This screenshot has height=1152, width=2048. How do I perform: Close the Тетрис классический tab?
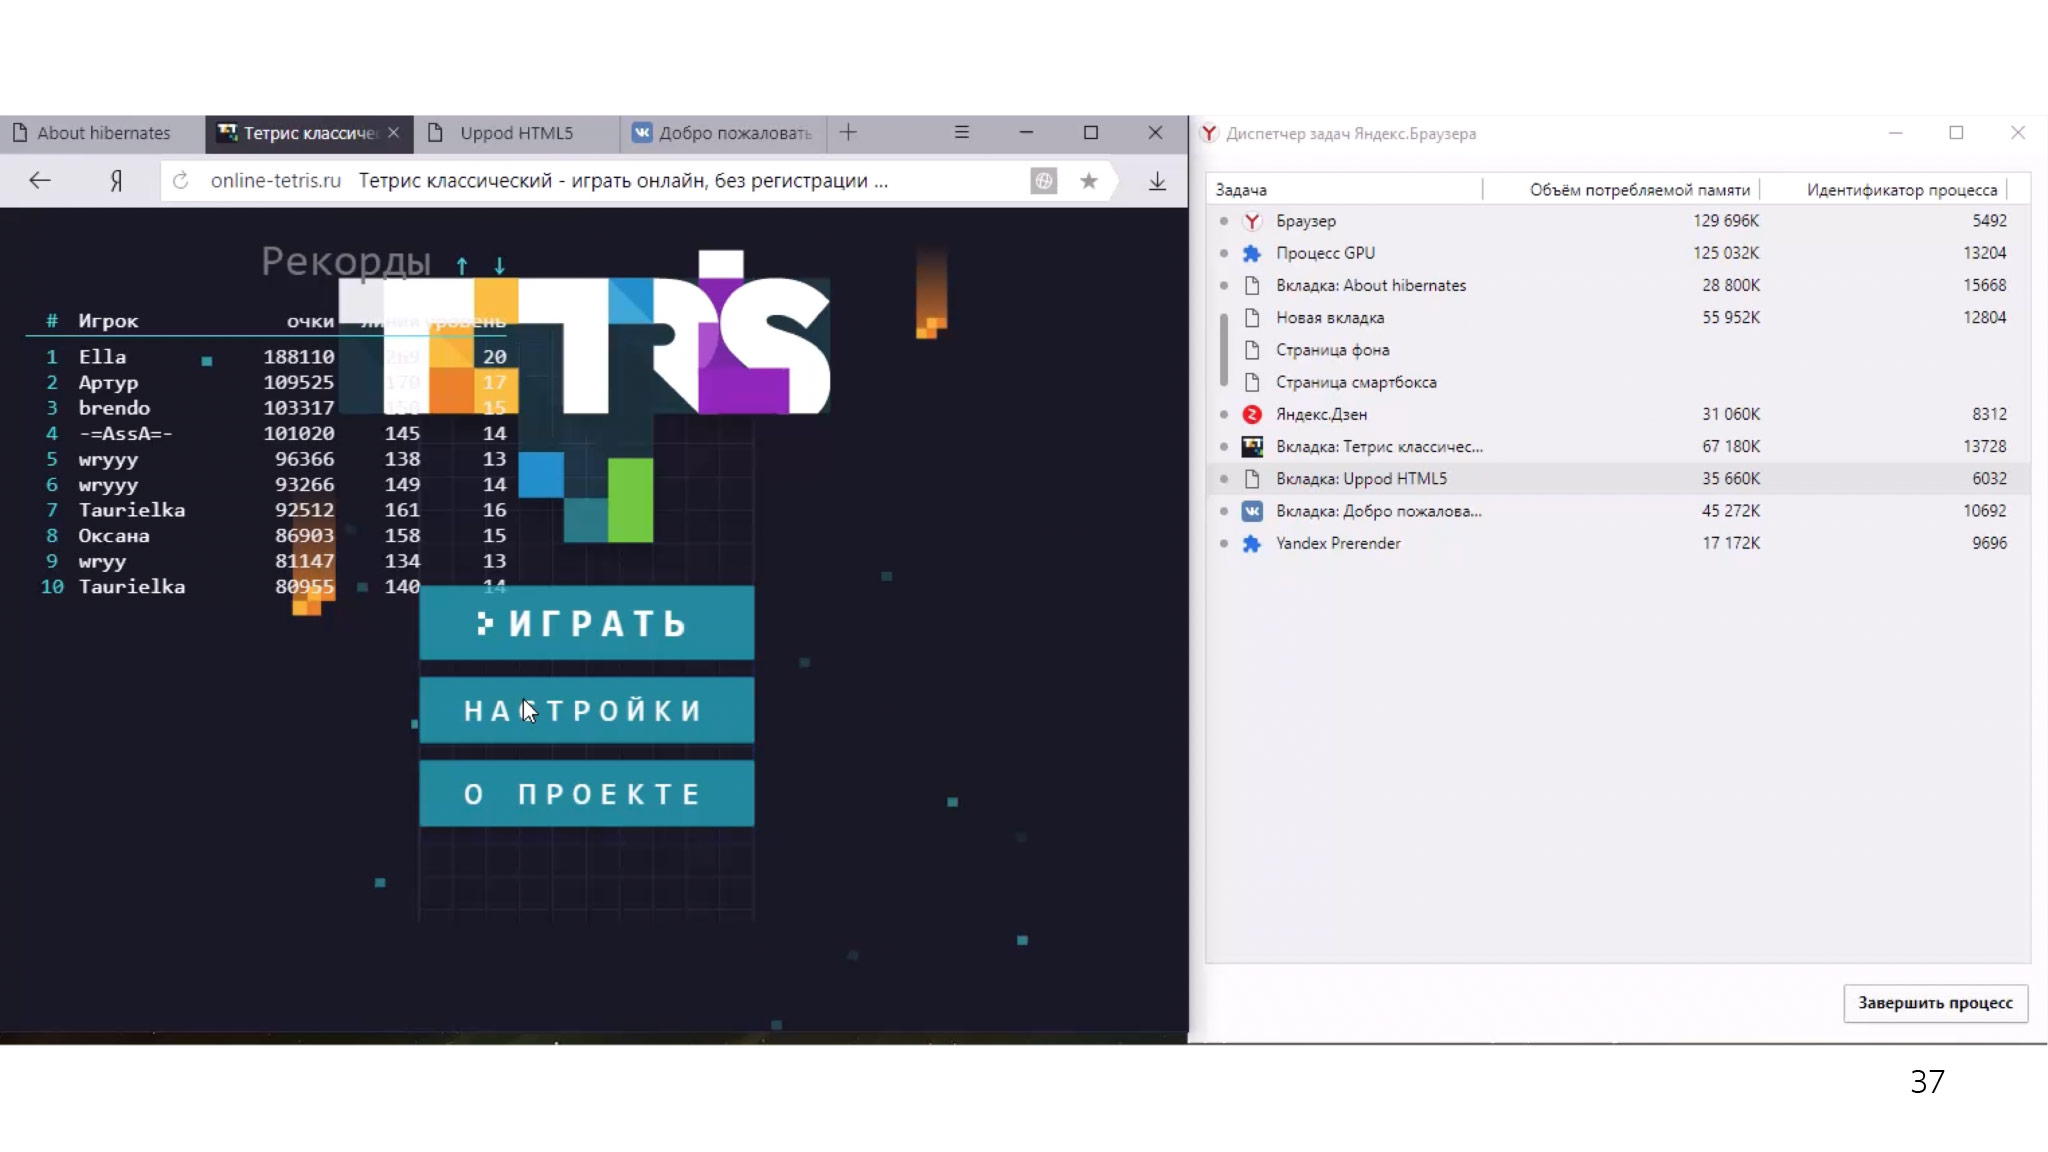click(x=394, y=132)
